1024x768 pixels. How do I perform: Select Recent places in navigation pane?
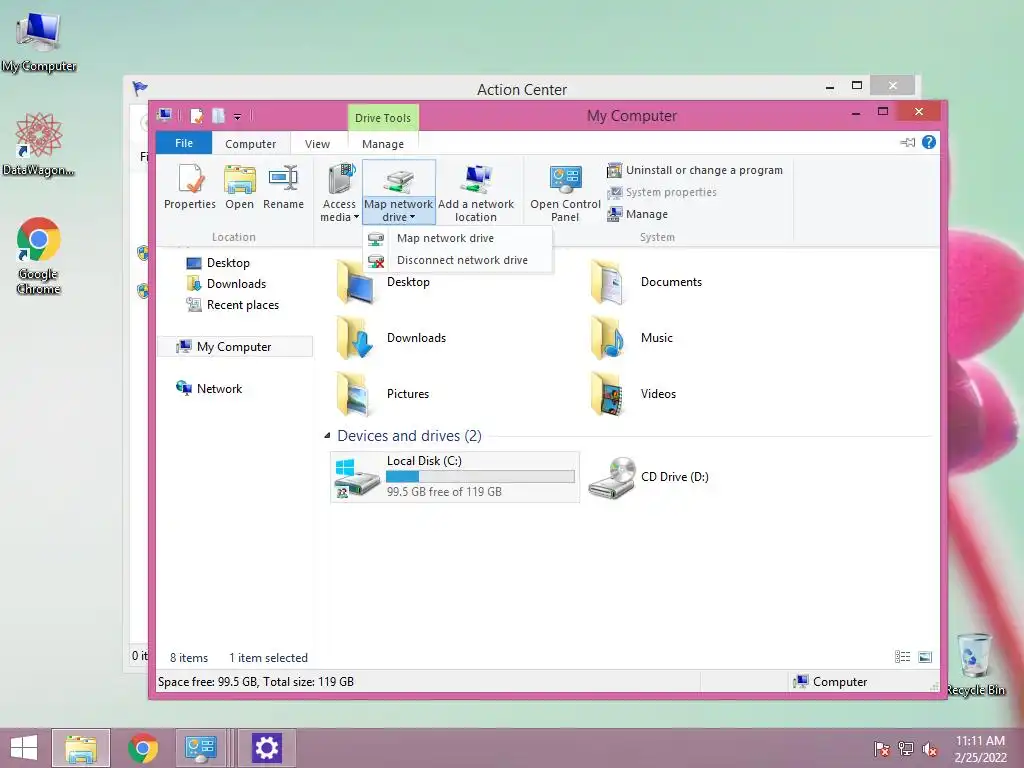(x=232, y=304)
